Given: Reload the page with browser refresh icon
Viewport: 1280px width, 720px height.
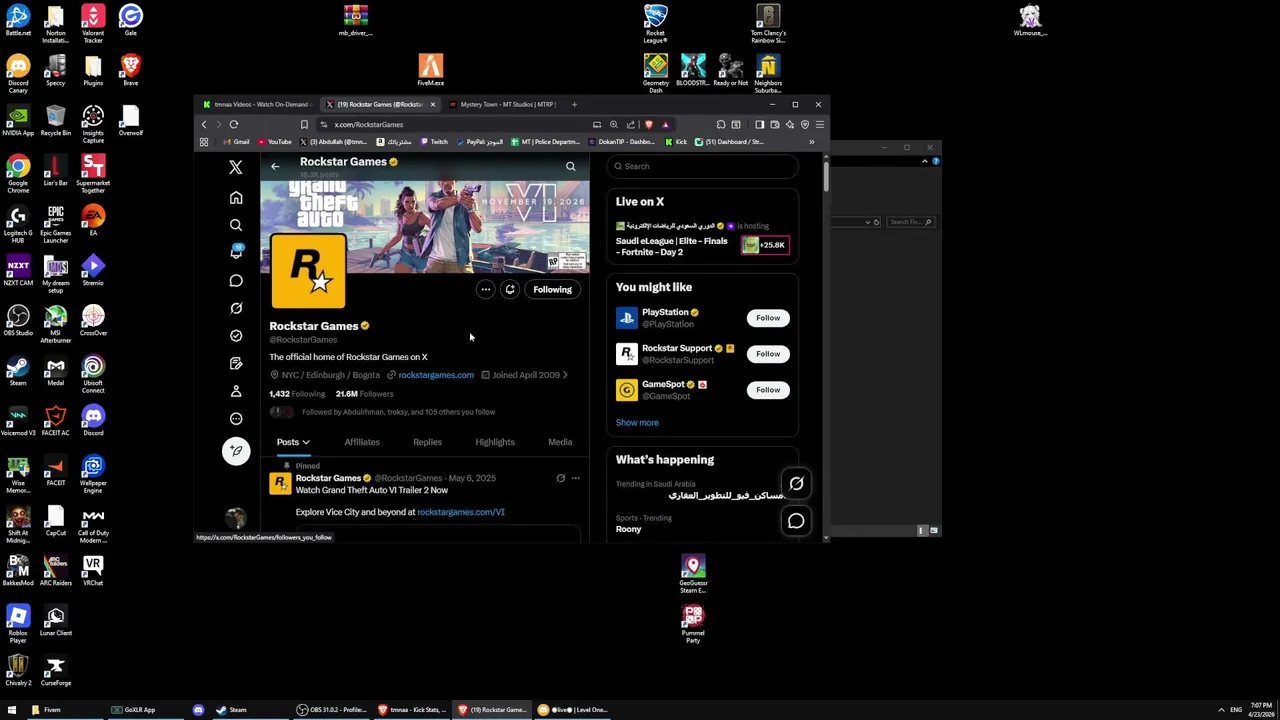Looking at the screenshot, I should tap(234, 125).
